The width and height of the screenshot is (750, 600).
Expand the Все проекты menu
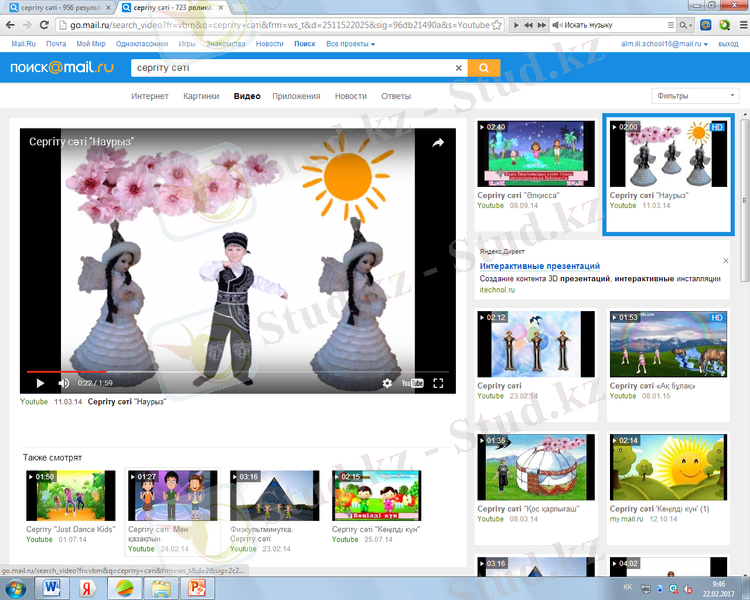tap(351, 44)
